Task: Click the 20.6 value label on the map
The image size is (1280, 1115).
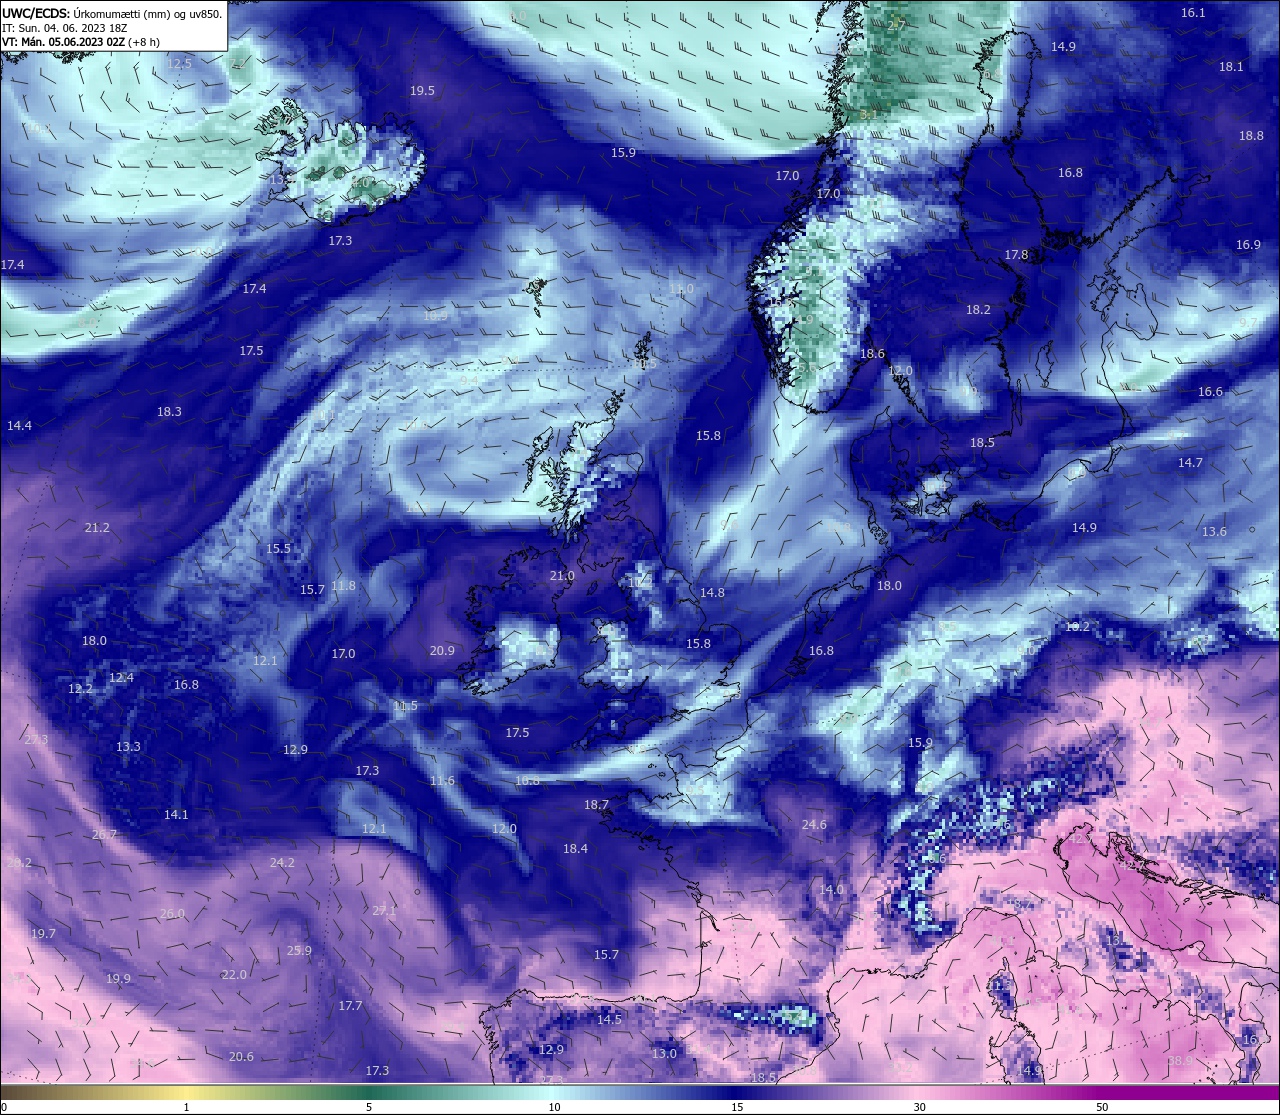Action: [x=241, y=1057]
